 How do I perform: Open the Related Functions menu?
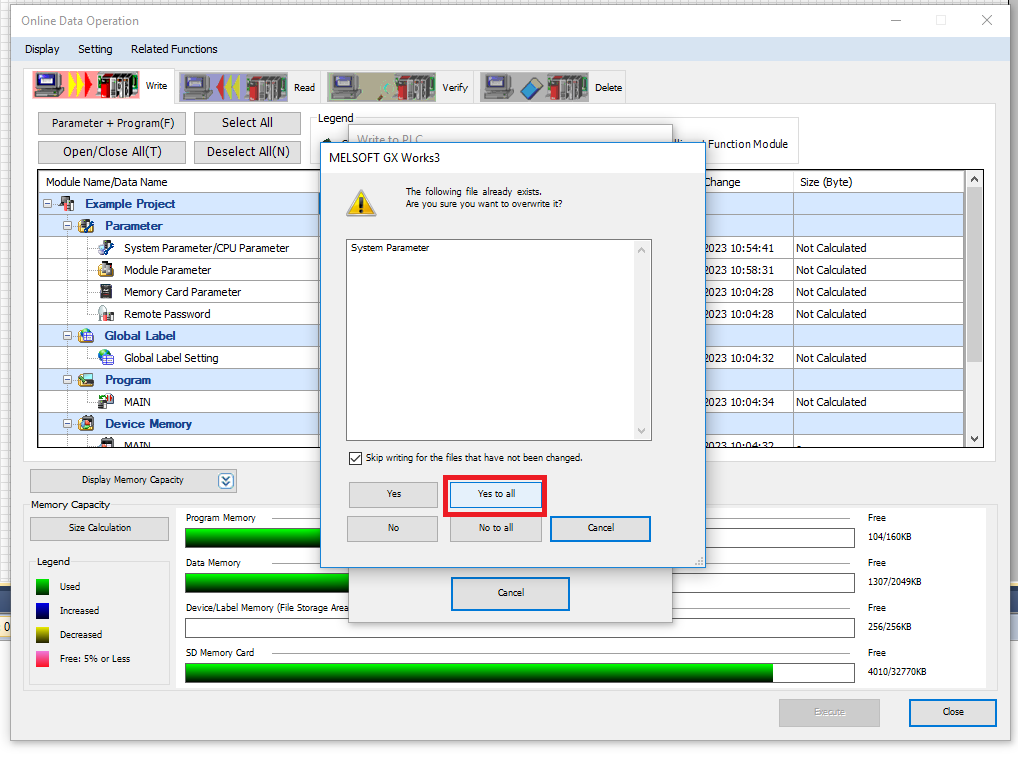pyautogui.click(x=174, y=49)
